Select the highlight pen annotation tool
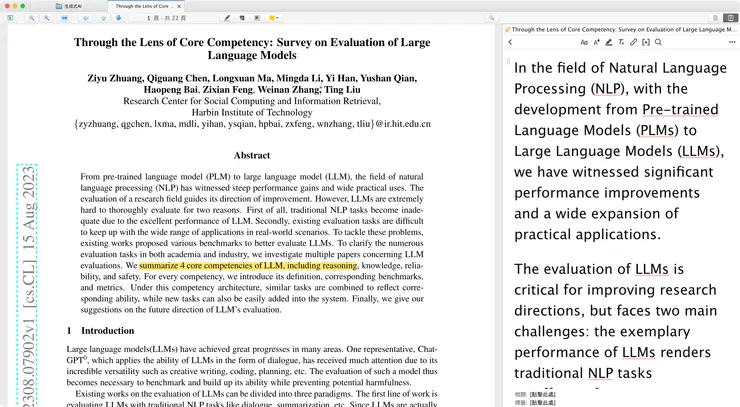Viewport: 740px width, 407px height. tap(227, 18)
